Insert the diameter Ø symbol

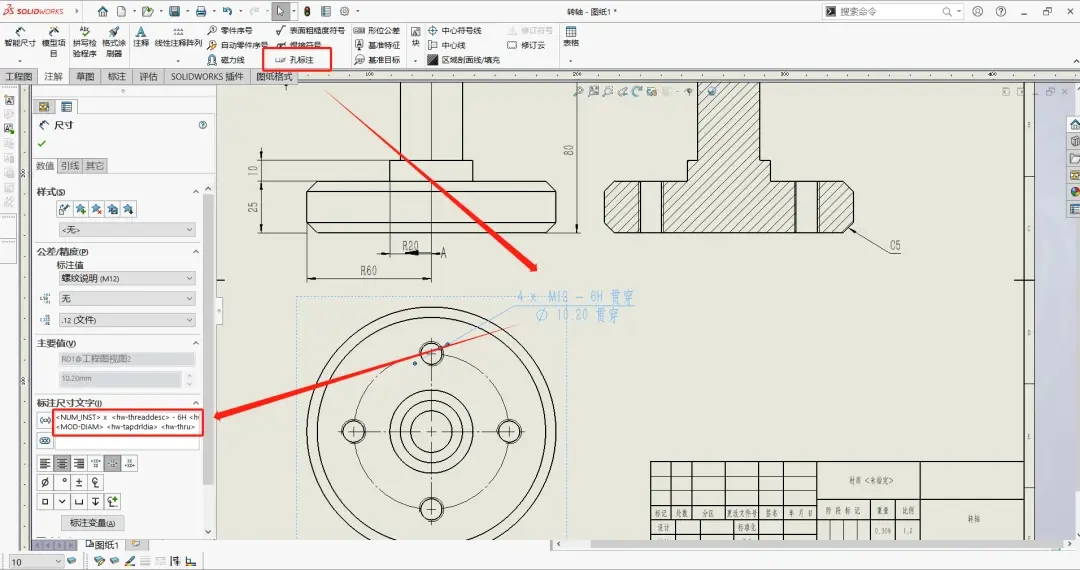pos(45,482)
